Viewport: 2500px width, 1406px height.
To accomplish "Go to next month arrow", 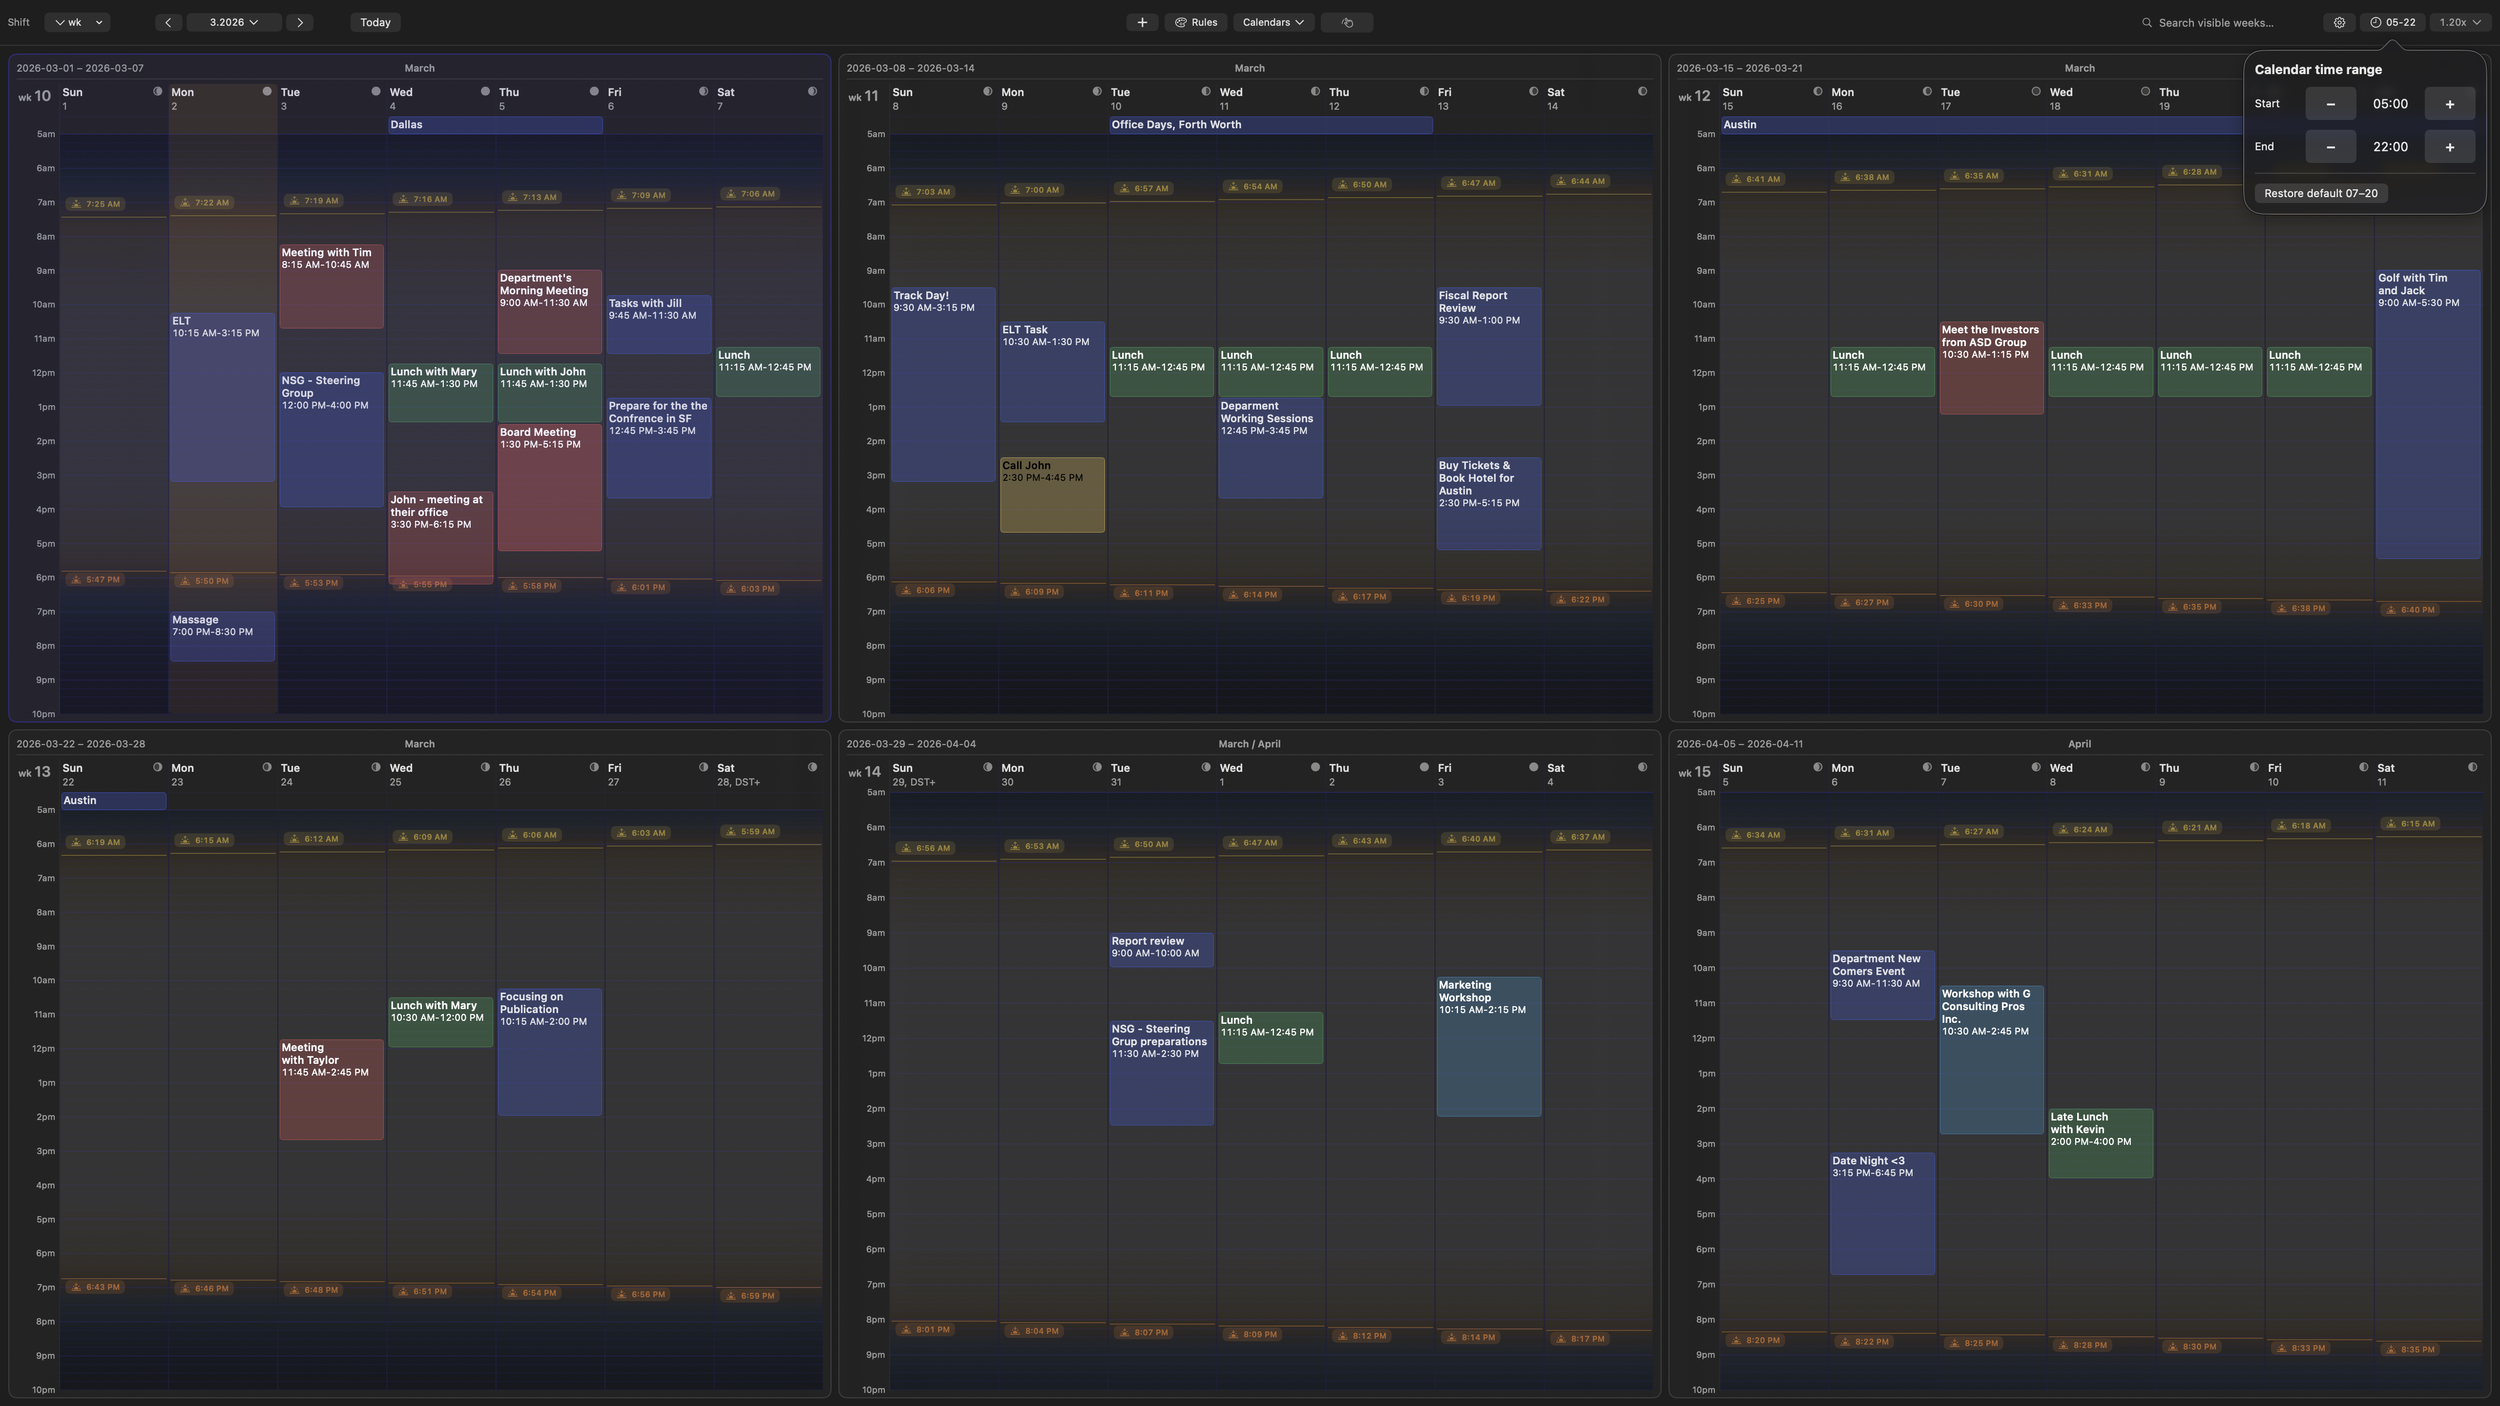I will coord(299,22).
